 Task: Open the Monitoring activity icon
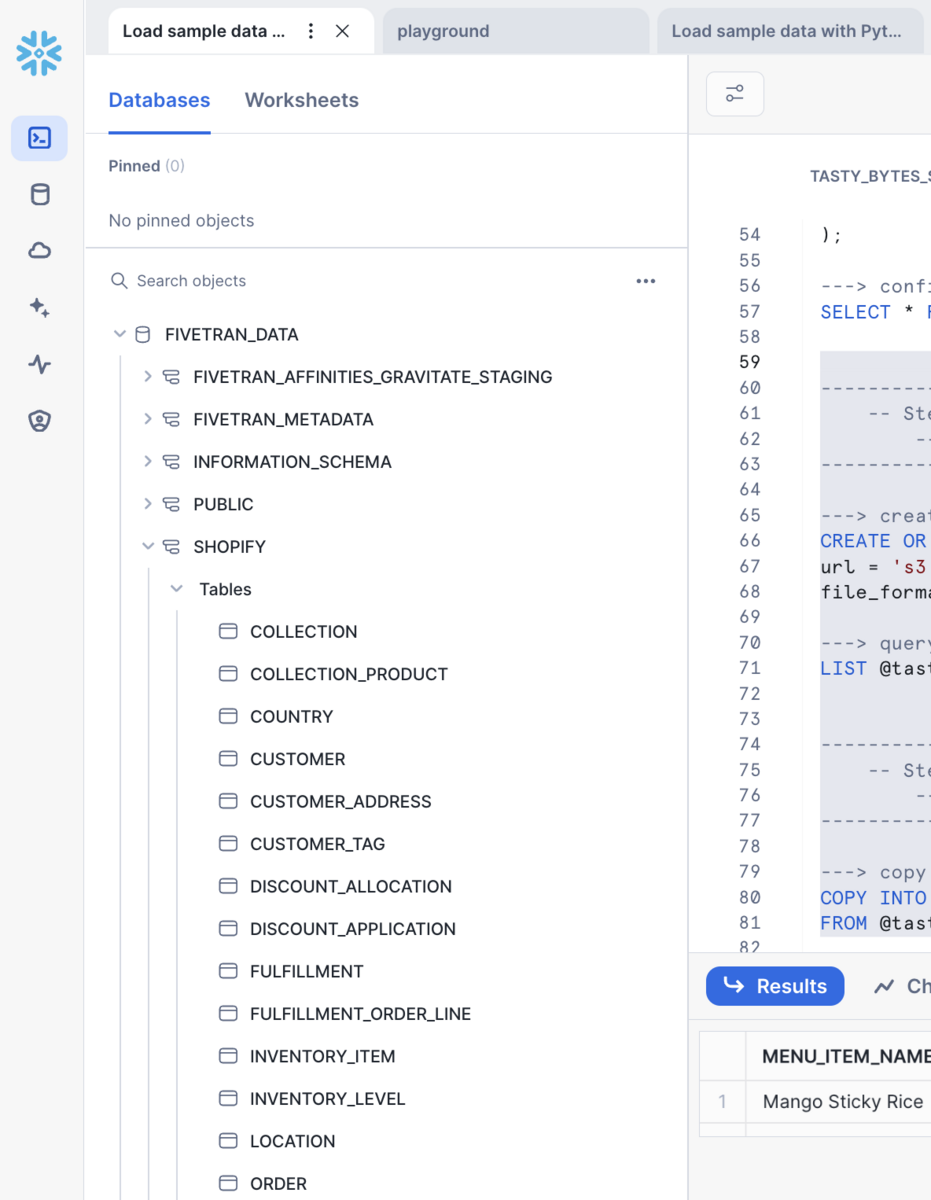coord(39,364)
